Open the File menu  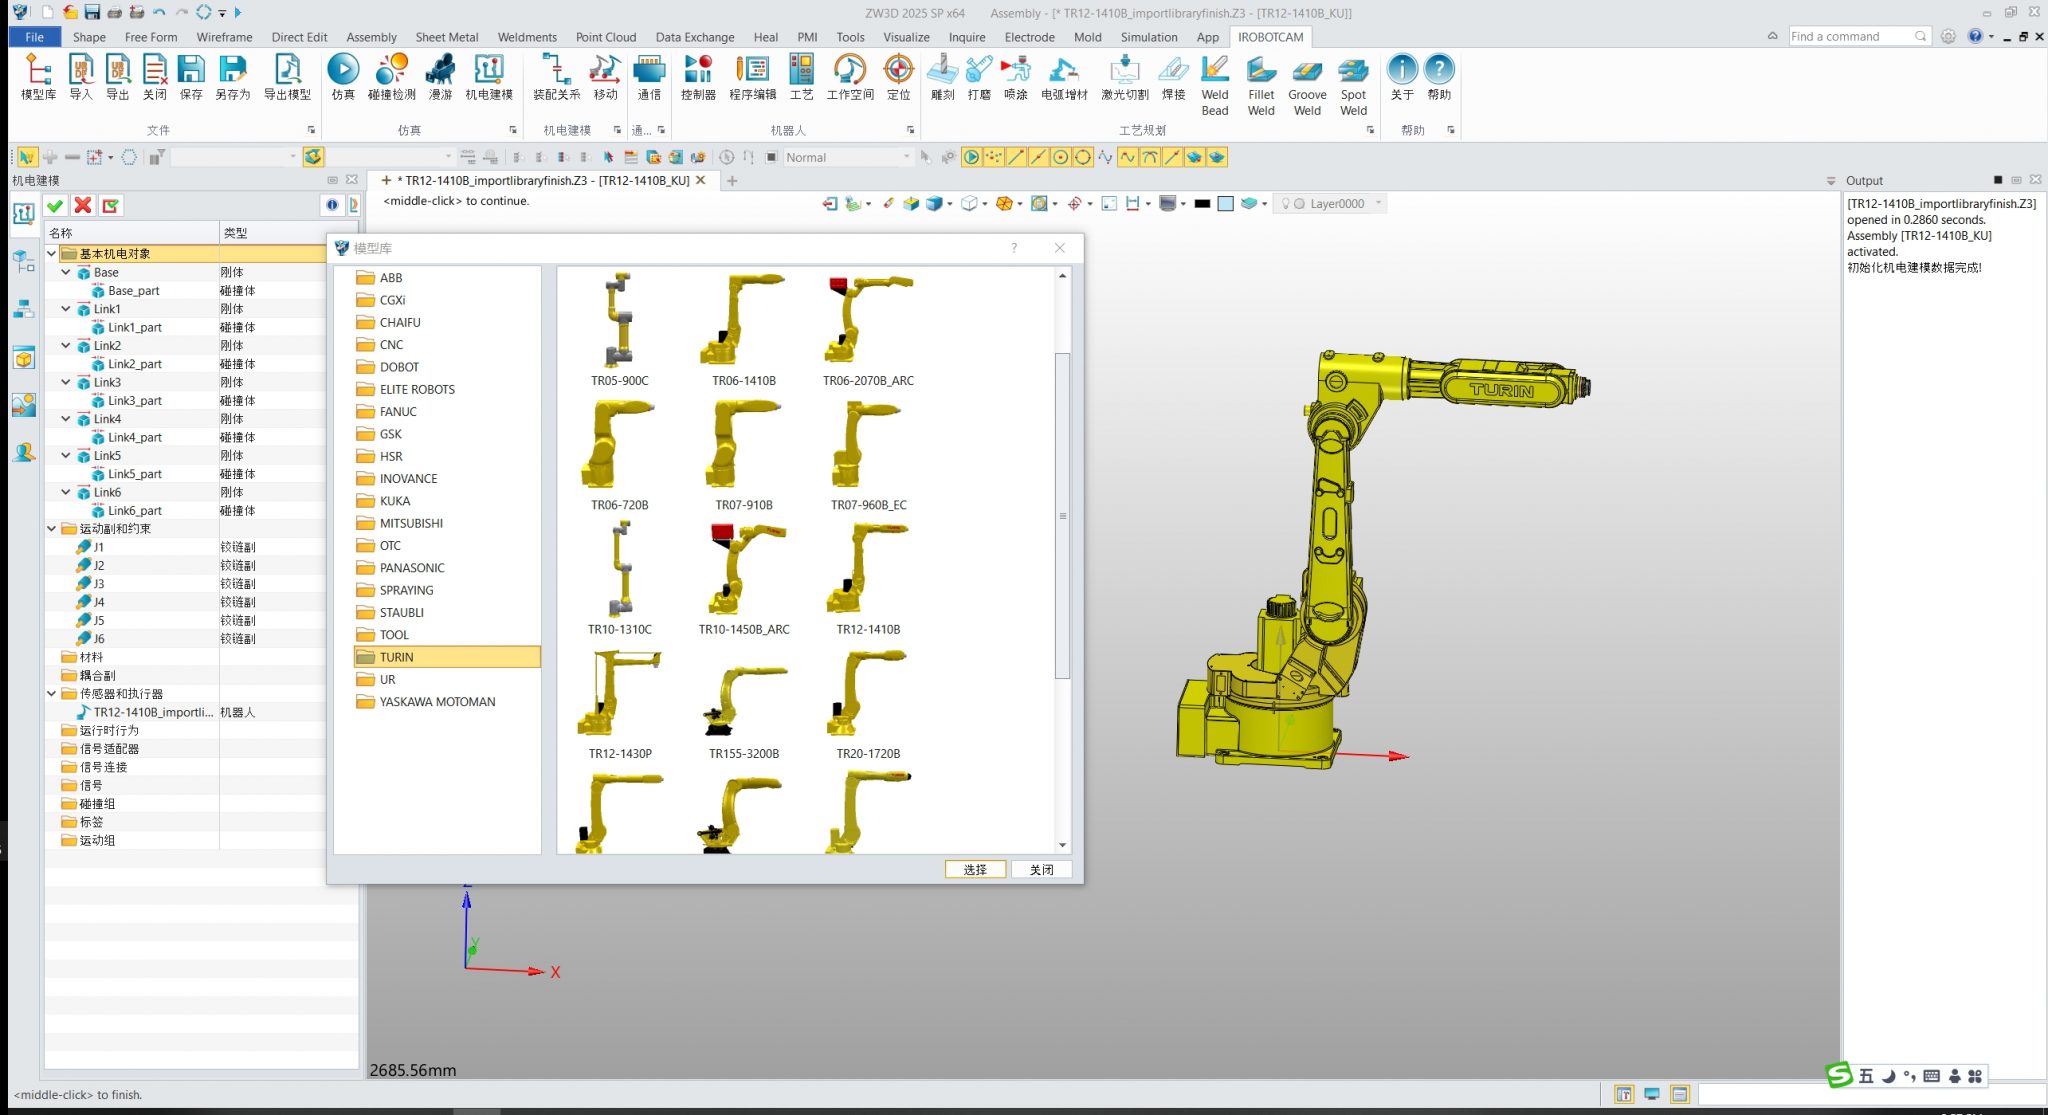[35, 37]
